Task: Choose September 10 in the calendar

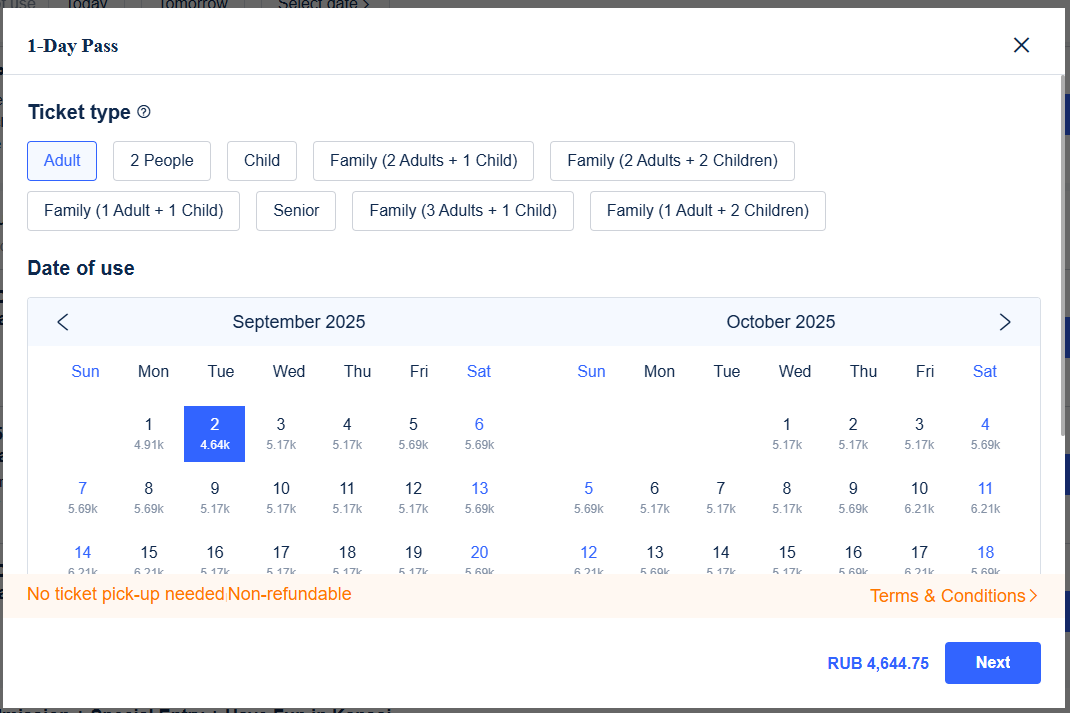Action: pos(280,498)
